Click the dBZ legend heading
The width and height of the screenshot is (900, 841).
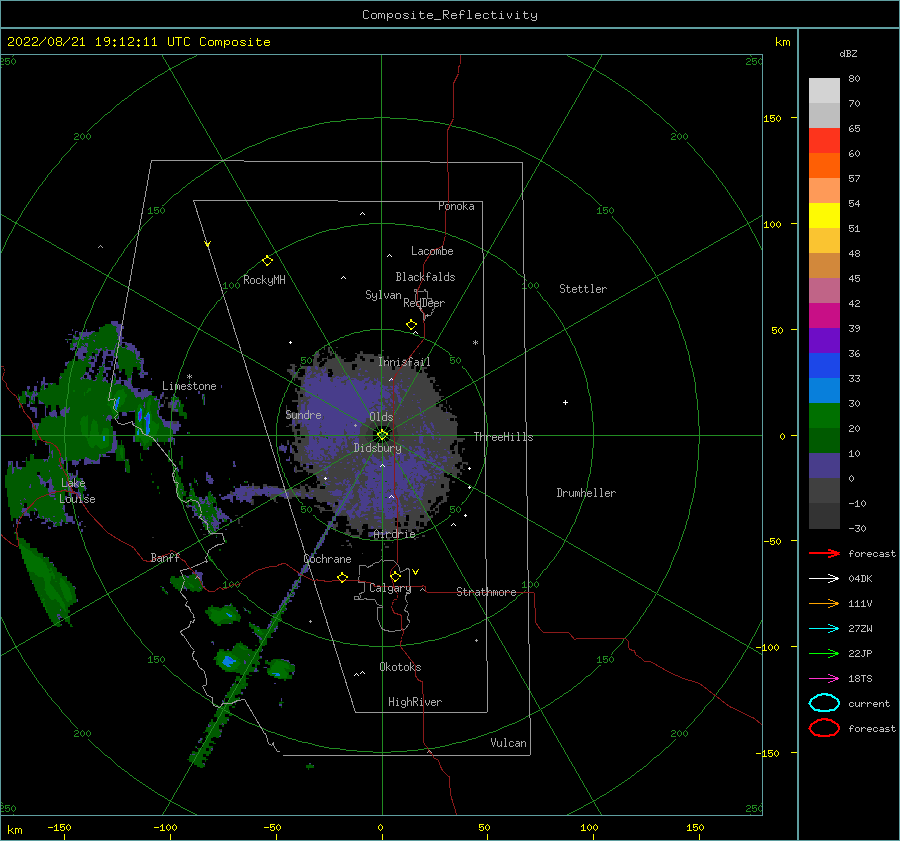point(848,53)
